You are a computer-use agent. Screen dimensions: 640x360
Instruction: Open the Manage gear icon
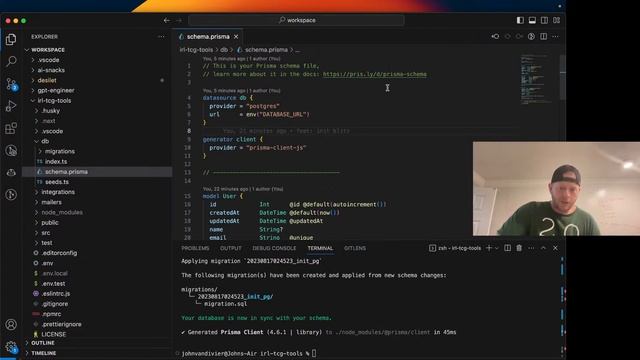11,347
